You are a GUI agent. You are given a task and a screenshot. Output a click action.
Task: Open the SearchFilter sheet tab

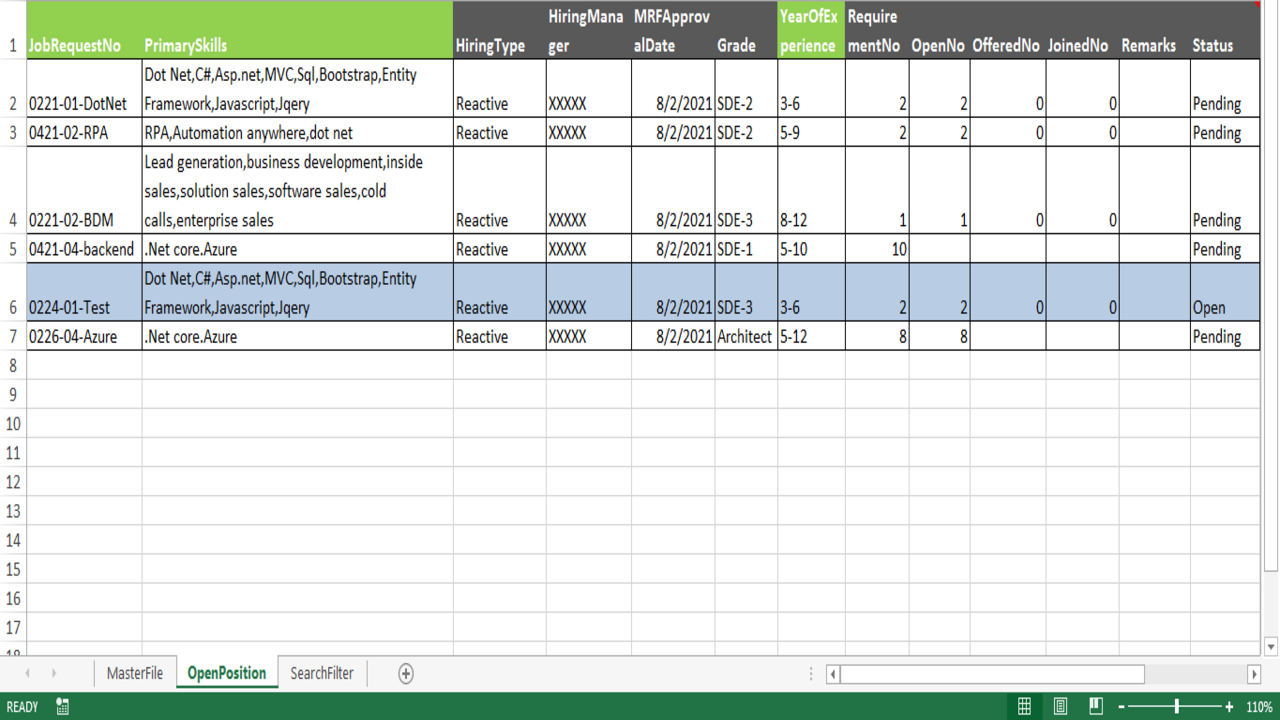tap(321, 674)
